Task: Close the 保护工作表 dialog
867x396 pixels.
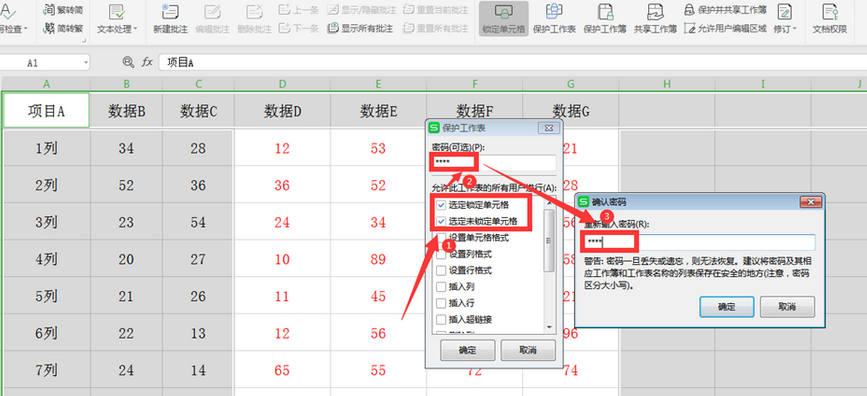Action: click(549, 128)
